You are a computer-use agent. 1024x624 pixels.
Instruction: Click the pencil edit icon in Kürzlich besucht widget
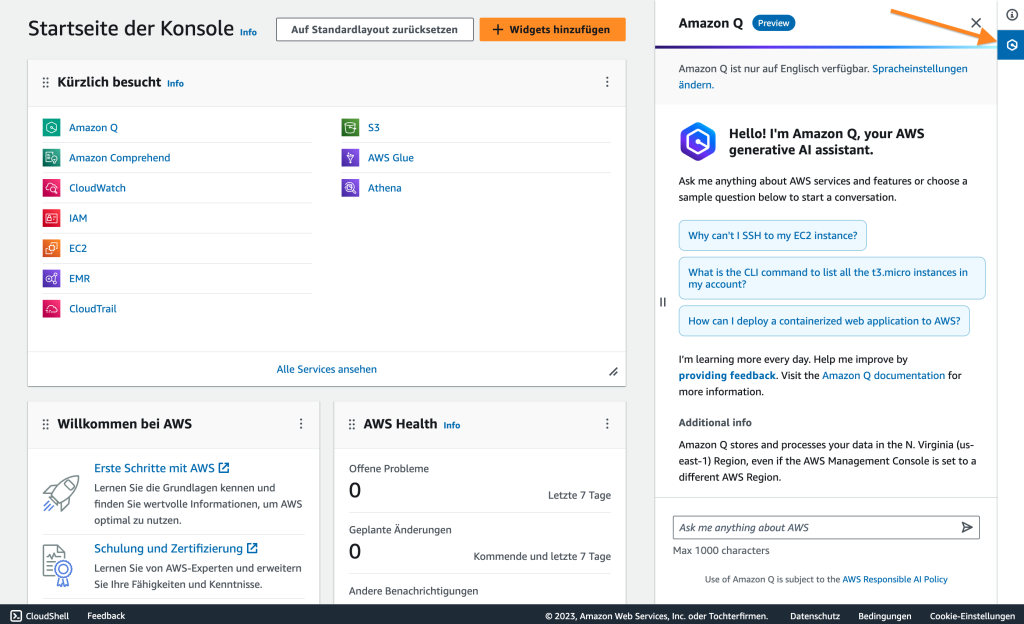pyautogui.click(x=613, y=370)
